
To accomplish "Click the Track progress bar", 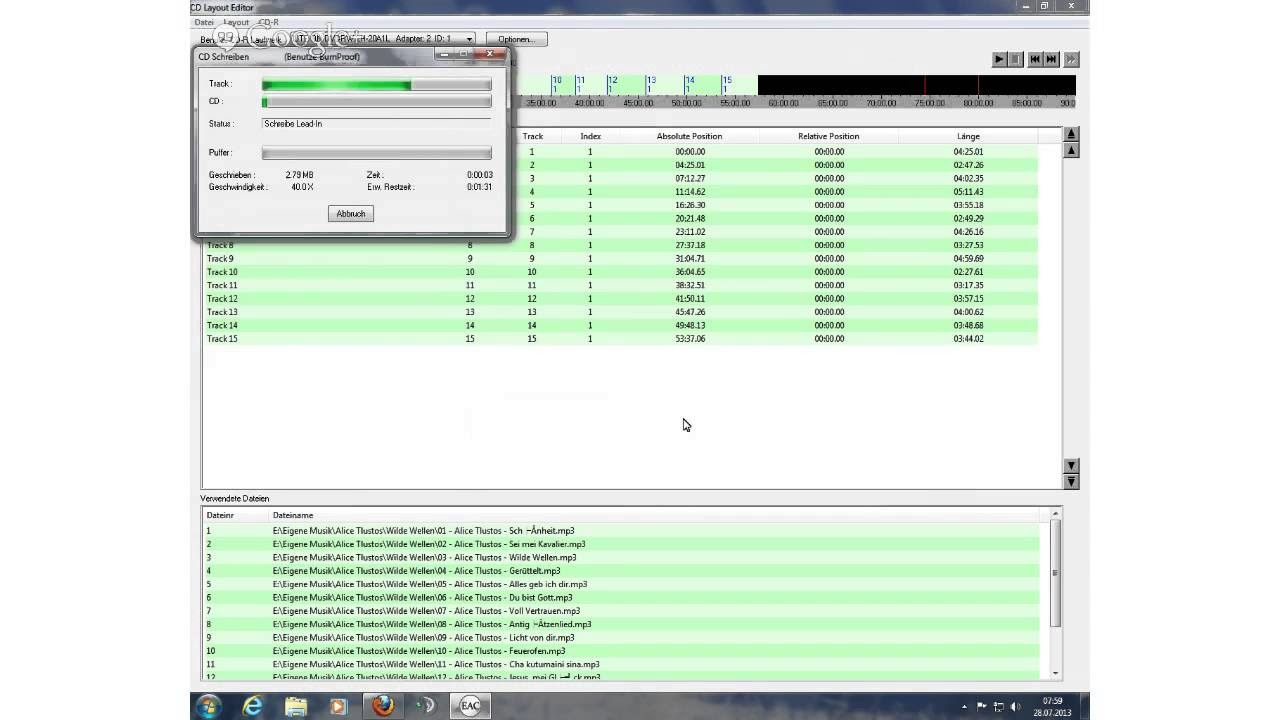I will tap(377, 85).
